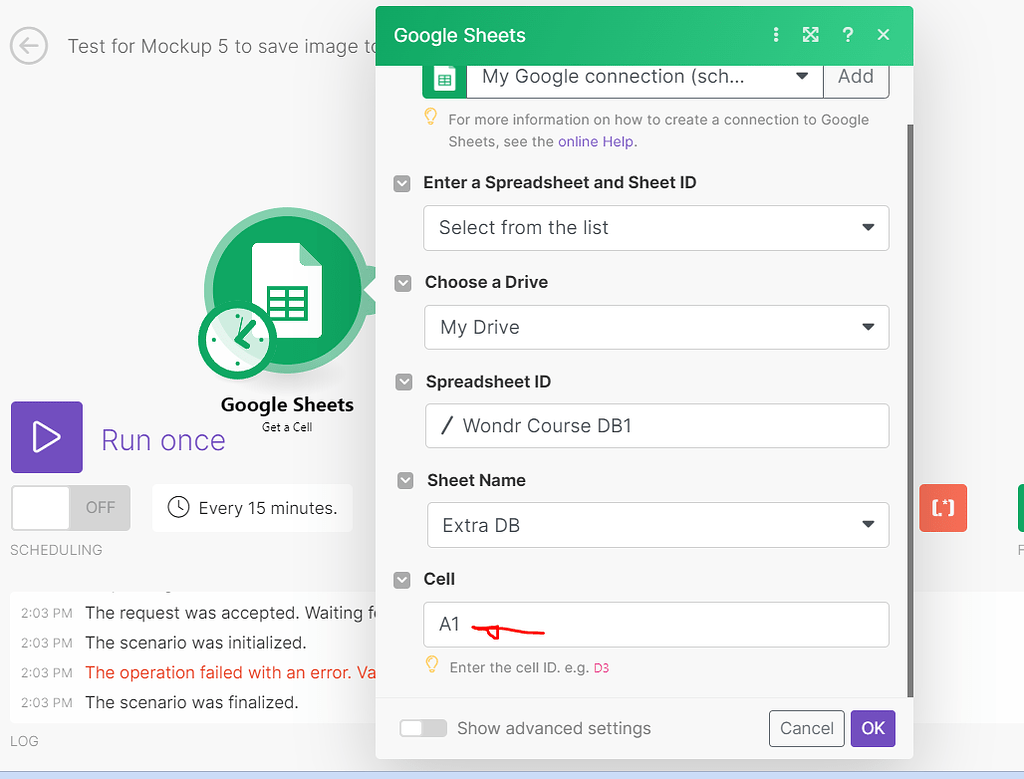The height and width of the screenshot is (779, 1024).
Task: Expand the Sheet Name dropdown showing Extra DB
Action: pos(656,525)
